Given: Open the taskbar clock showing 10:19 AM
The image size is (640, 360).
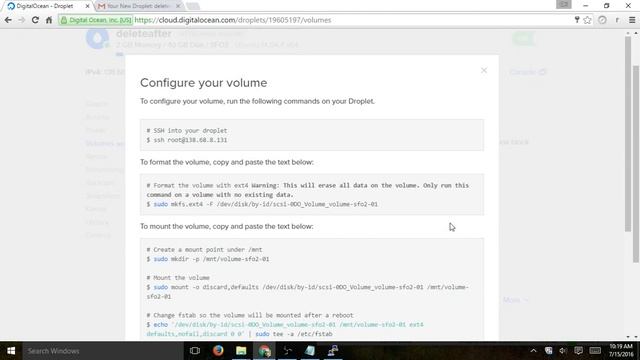Looking at the screenshot, I should pos(621,351).
